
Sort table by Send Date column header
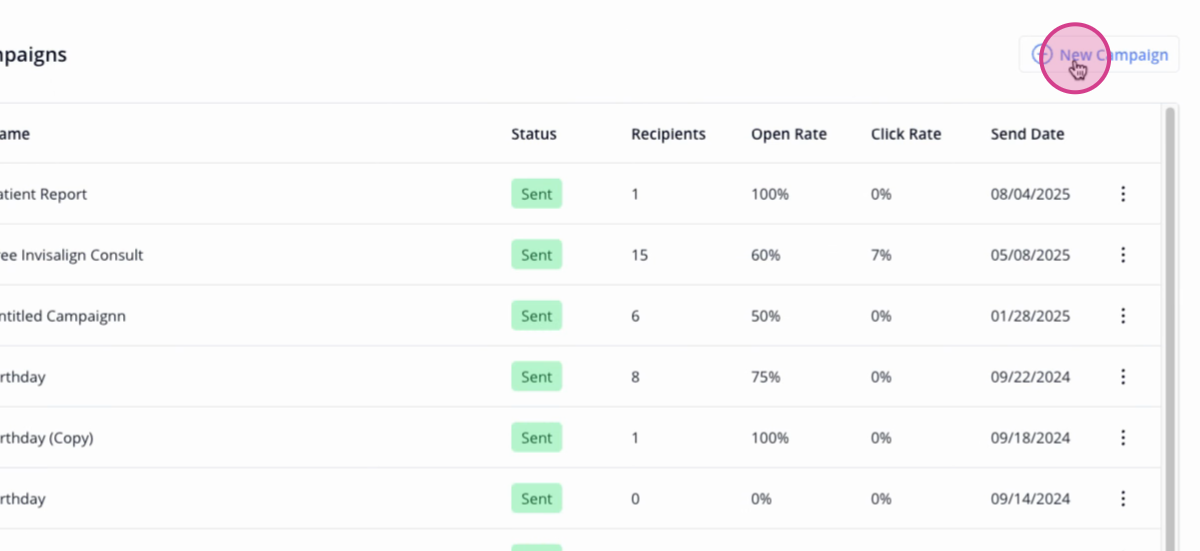click(x=1028, y=134)
